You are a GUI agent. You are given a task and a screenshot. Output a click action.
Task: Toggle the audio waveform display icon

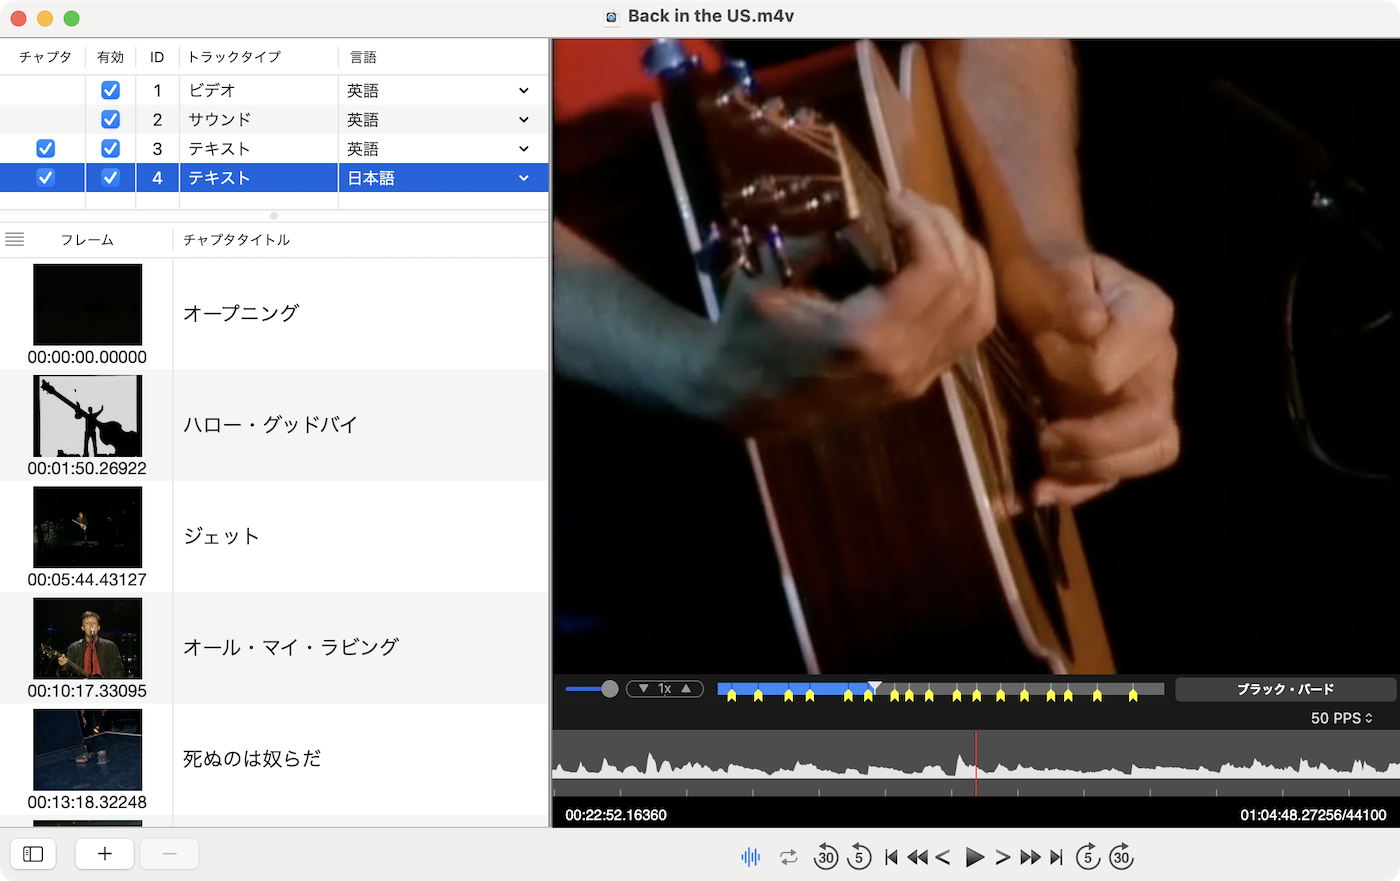coord(750,857)
